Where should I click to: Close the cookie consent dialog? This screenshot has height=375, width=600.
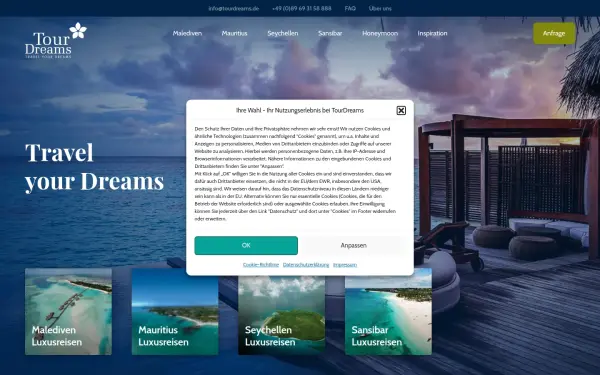[x=401, y=111]
